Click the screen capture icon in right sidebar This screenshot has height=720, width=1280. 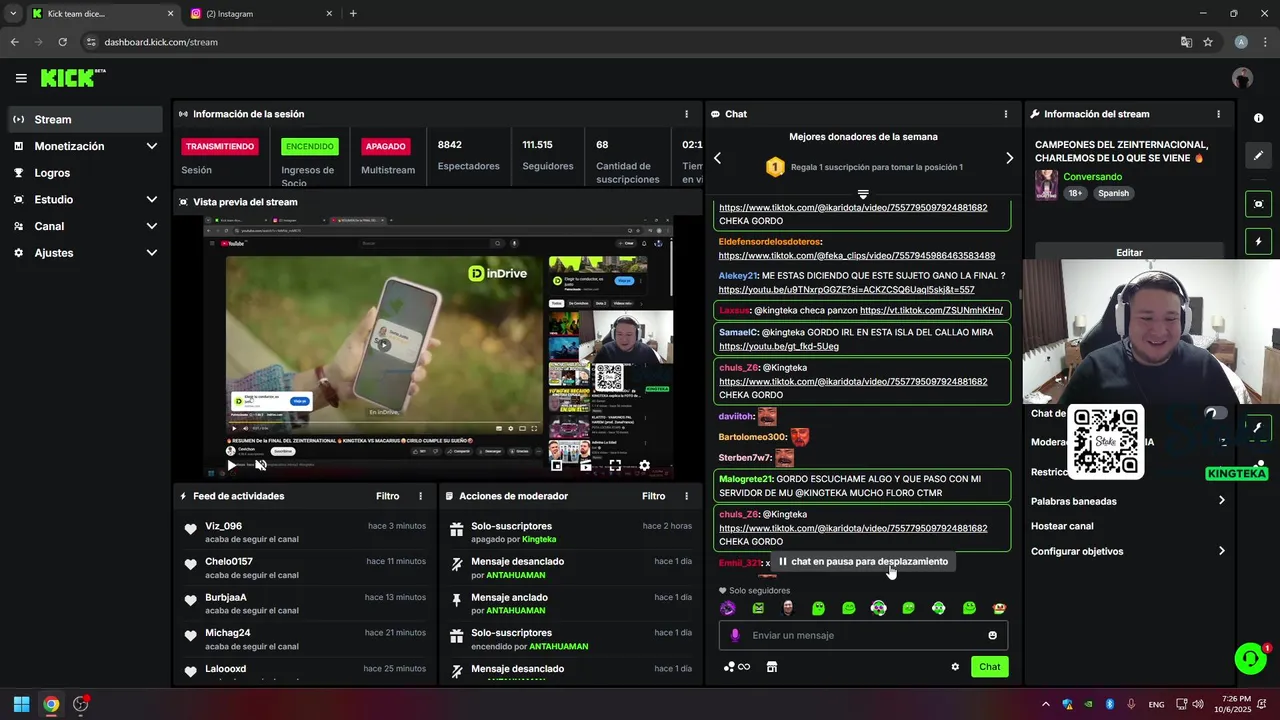click(x=1258, y=204)
